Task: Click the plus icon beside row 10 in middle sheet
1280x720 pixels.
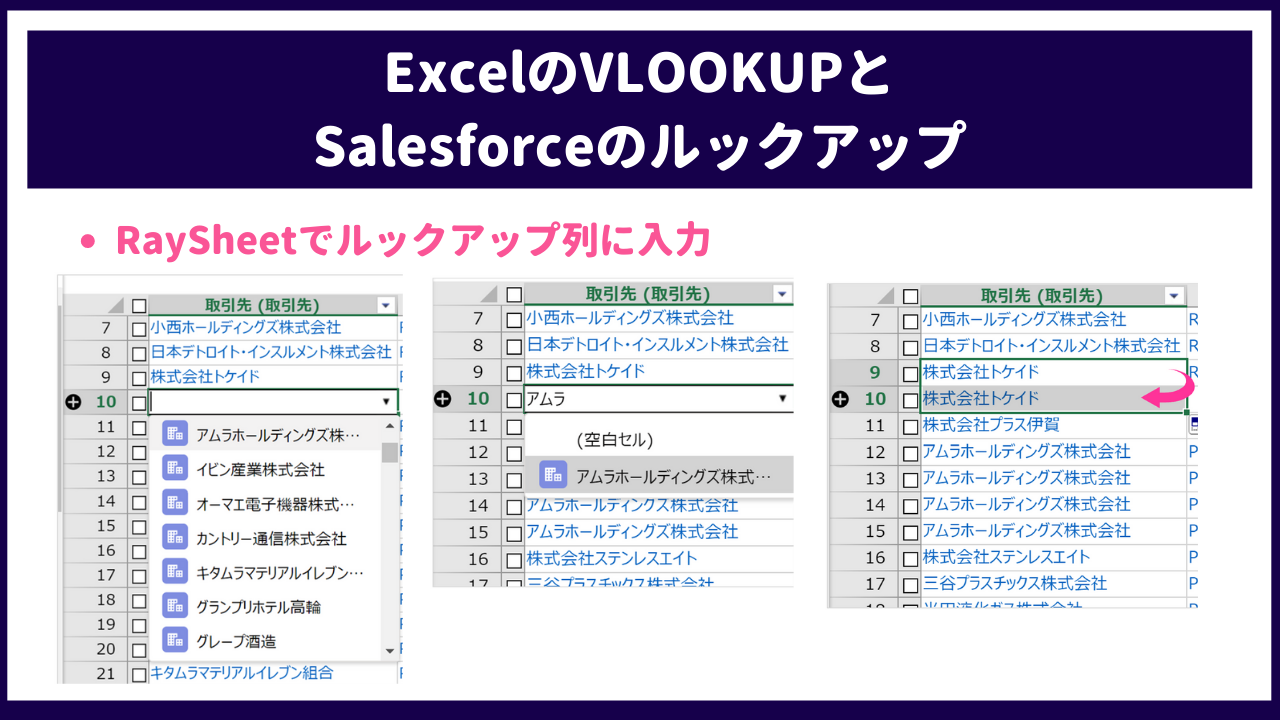Action: (x=441, y=398)
